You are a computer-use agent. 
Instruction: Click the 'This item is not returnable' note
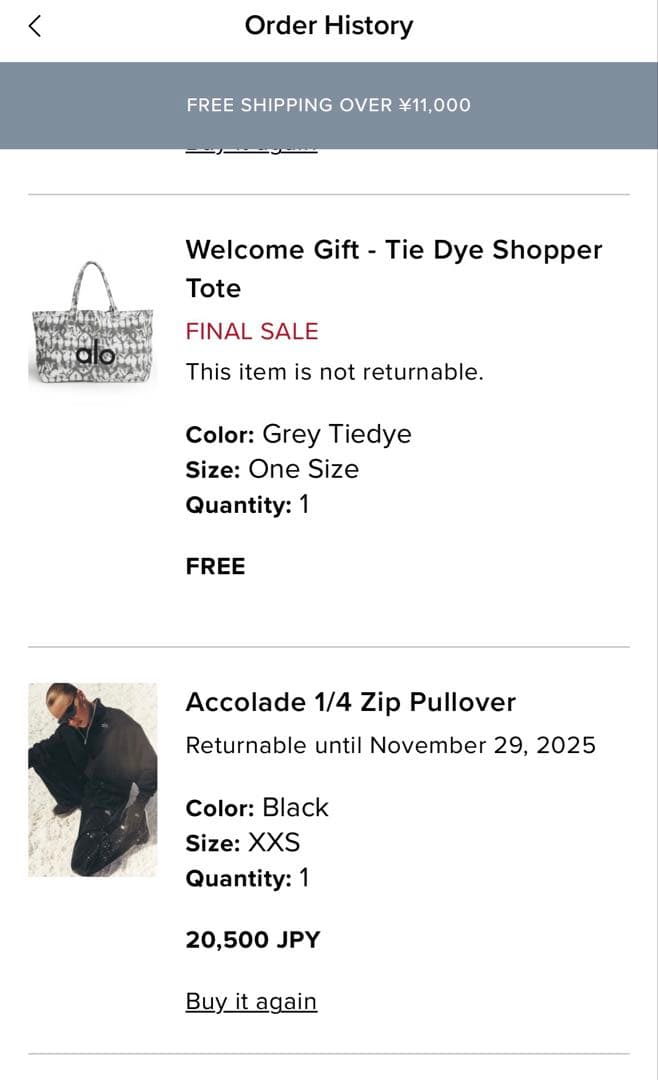click(334, 372)
